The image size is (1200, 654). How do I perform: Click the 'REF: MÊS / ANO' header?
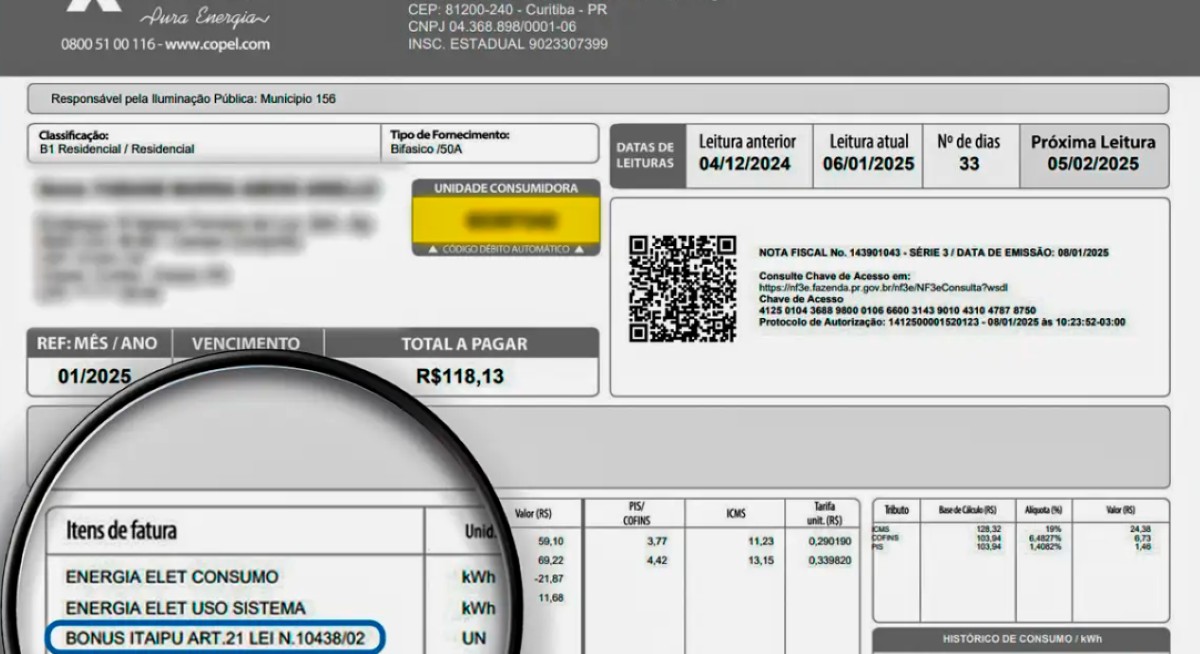point(97,343)
